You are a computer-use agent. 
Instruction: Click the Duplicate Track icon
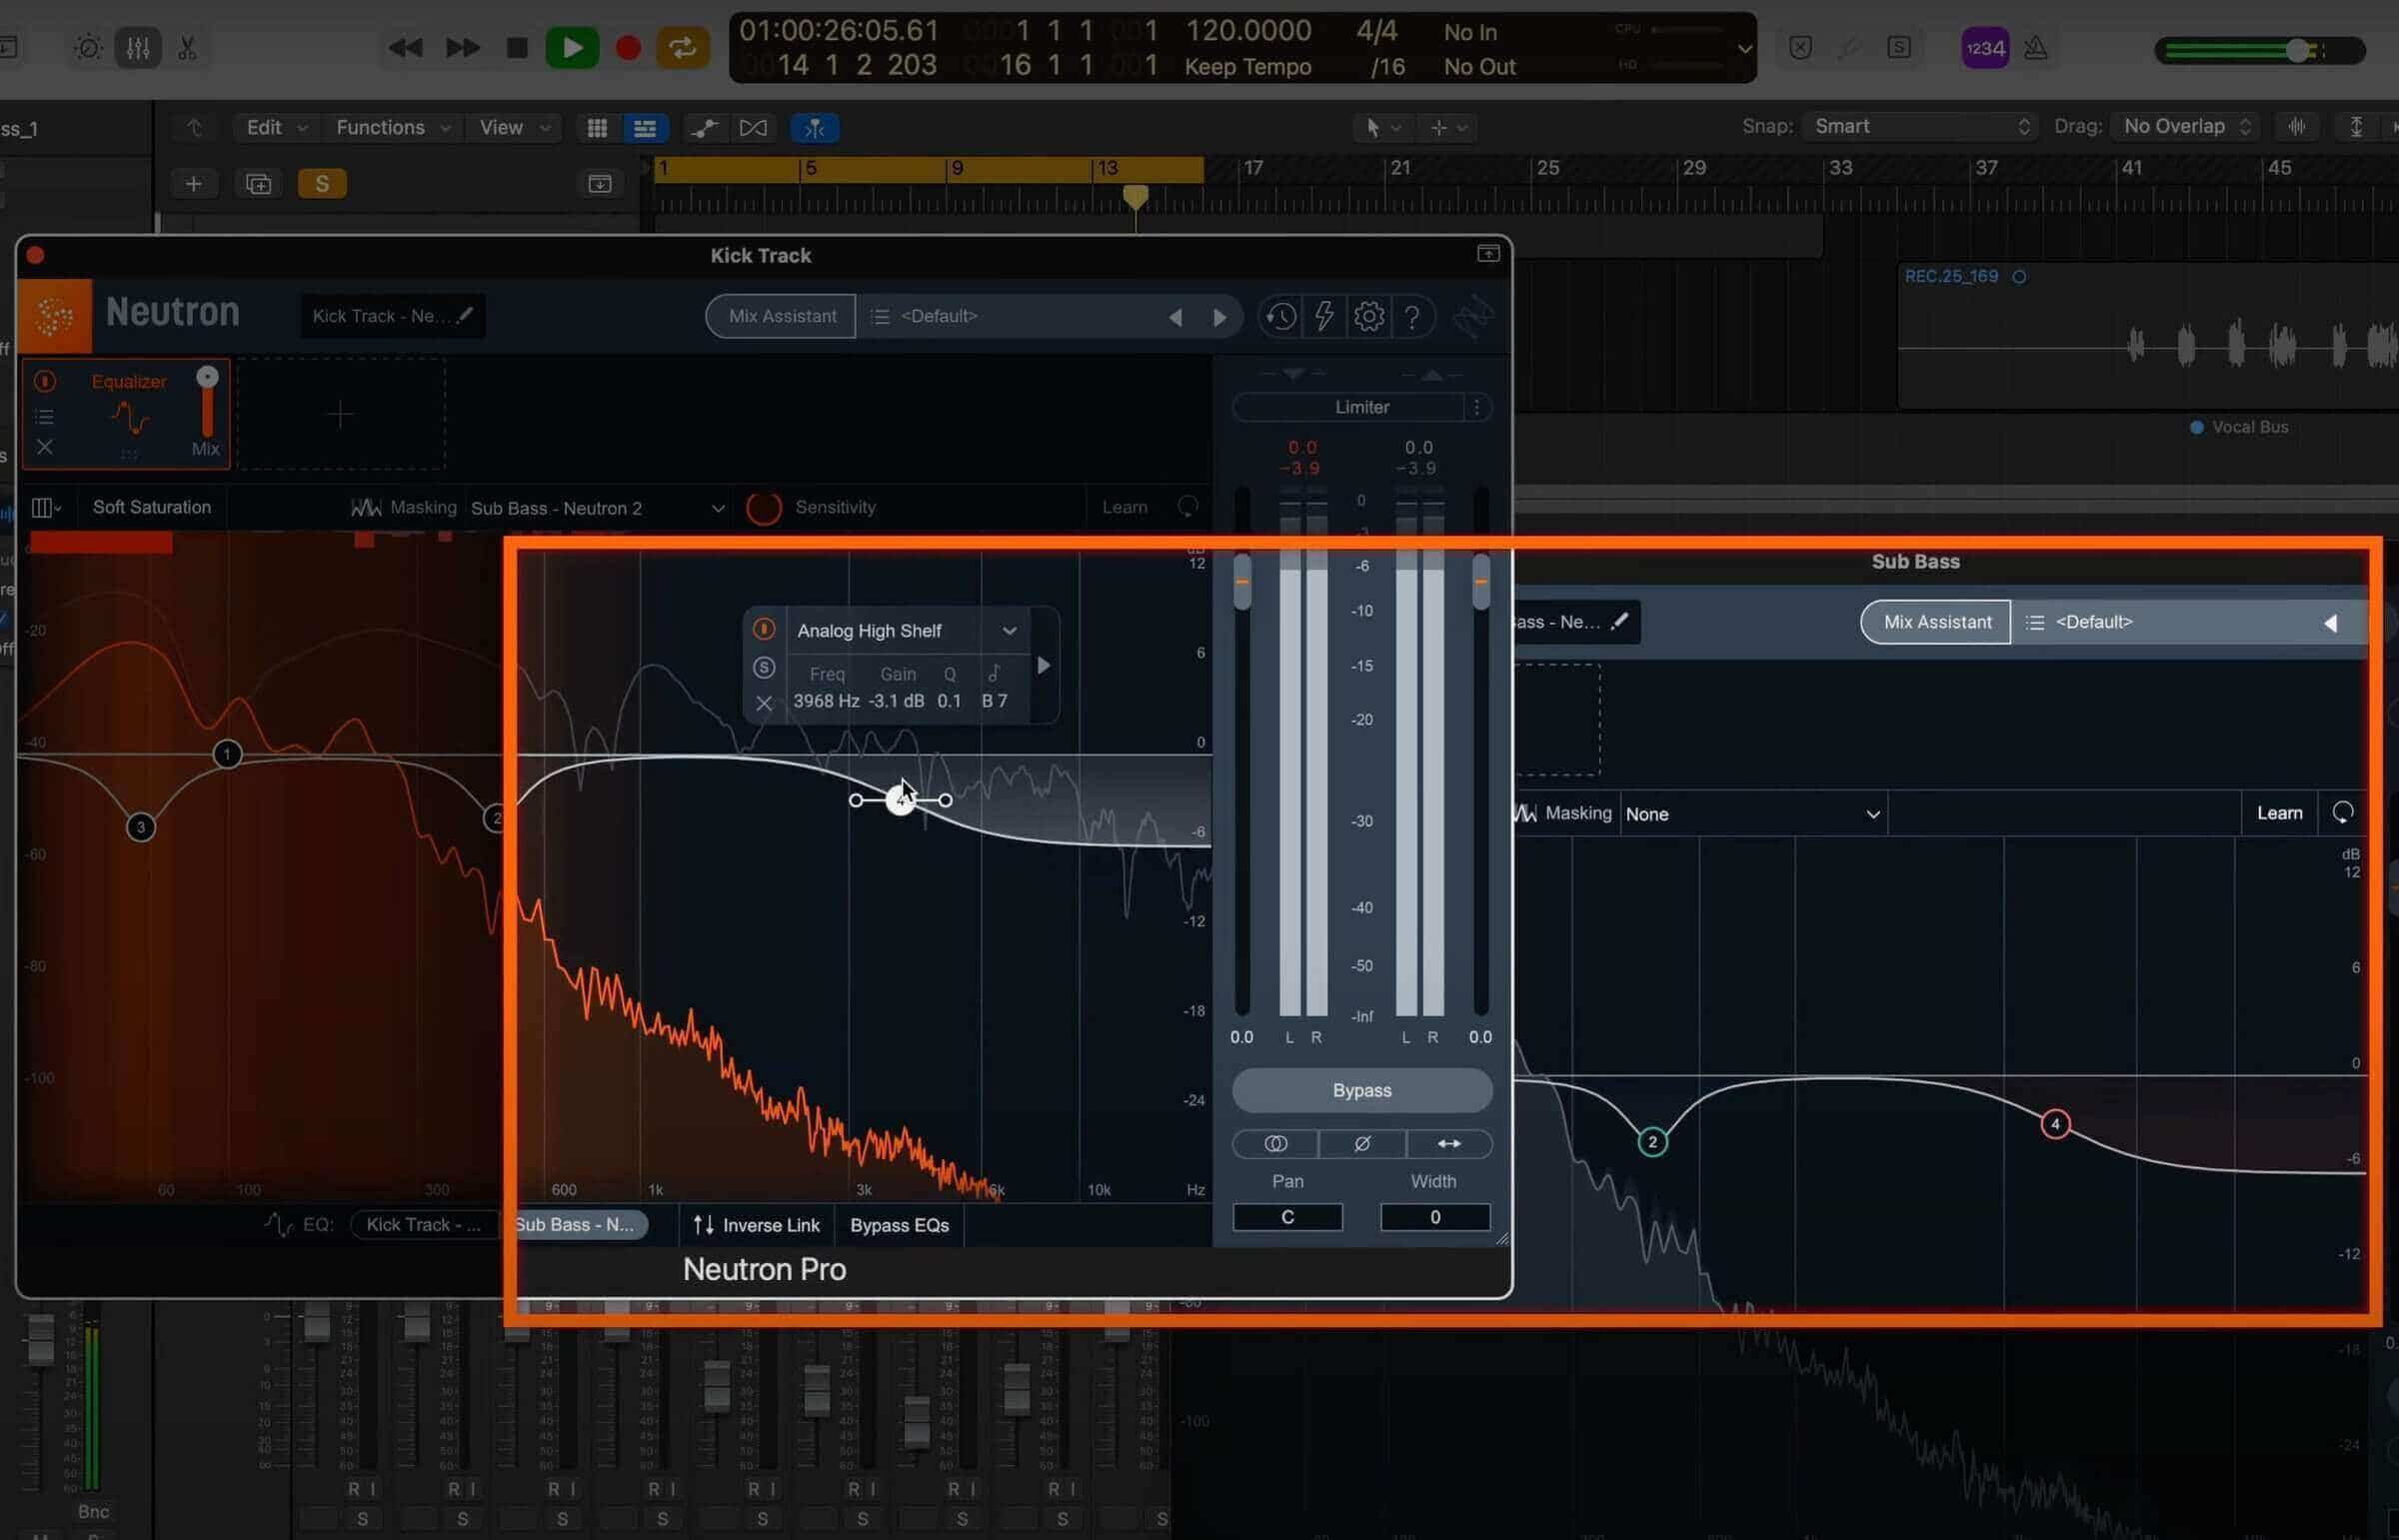coord(258,184)
